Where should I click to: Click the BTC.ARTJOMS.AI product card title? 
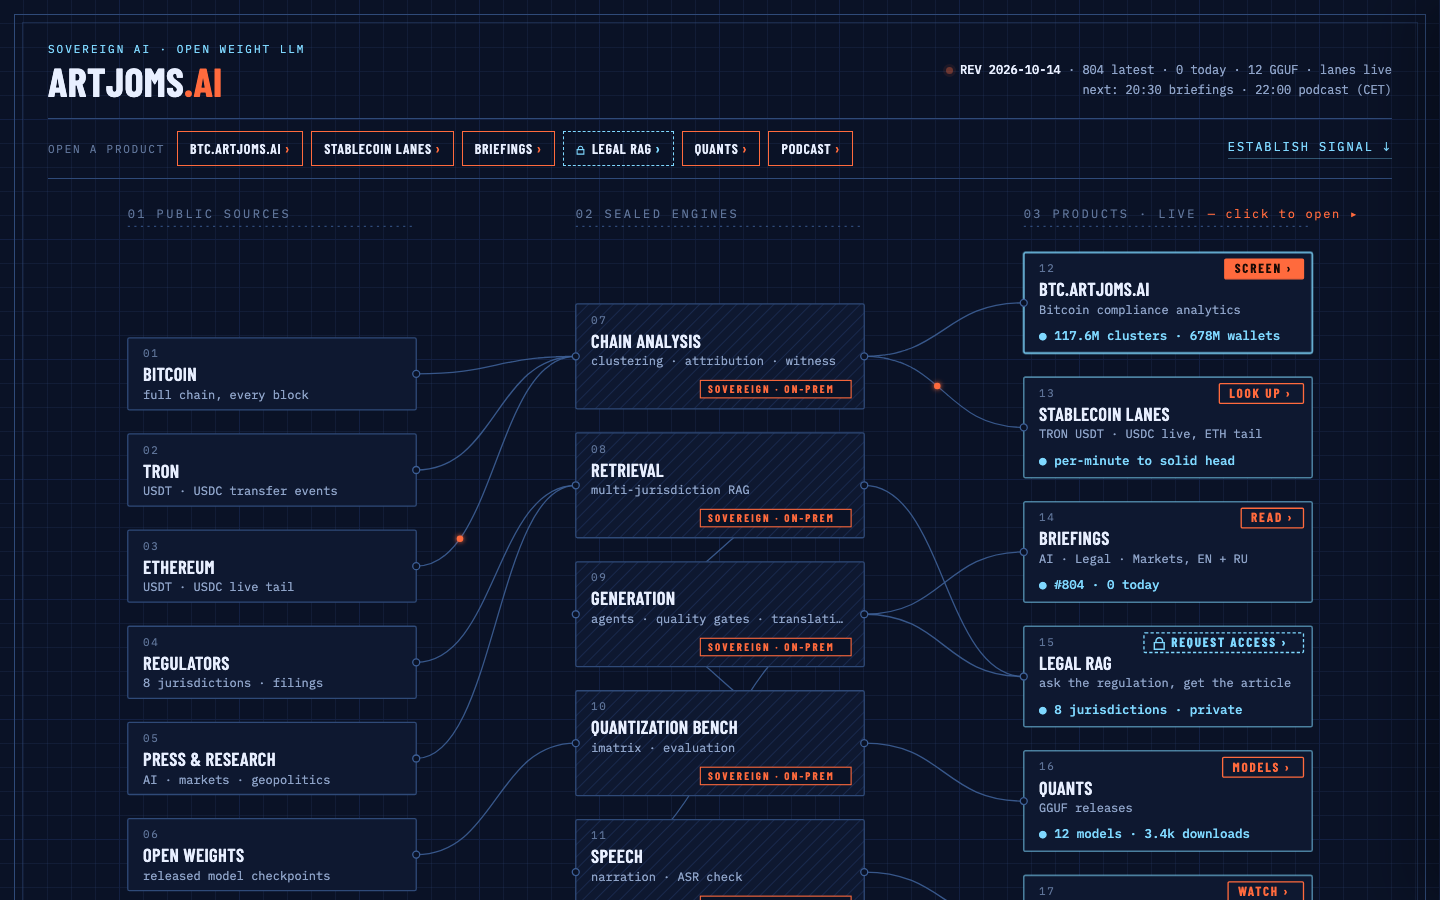[1094, 290]
